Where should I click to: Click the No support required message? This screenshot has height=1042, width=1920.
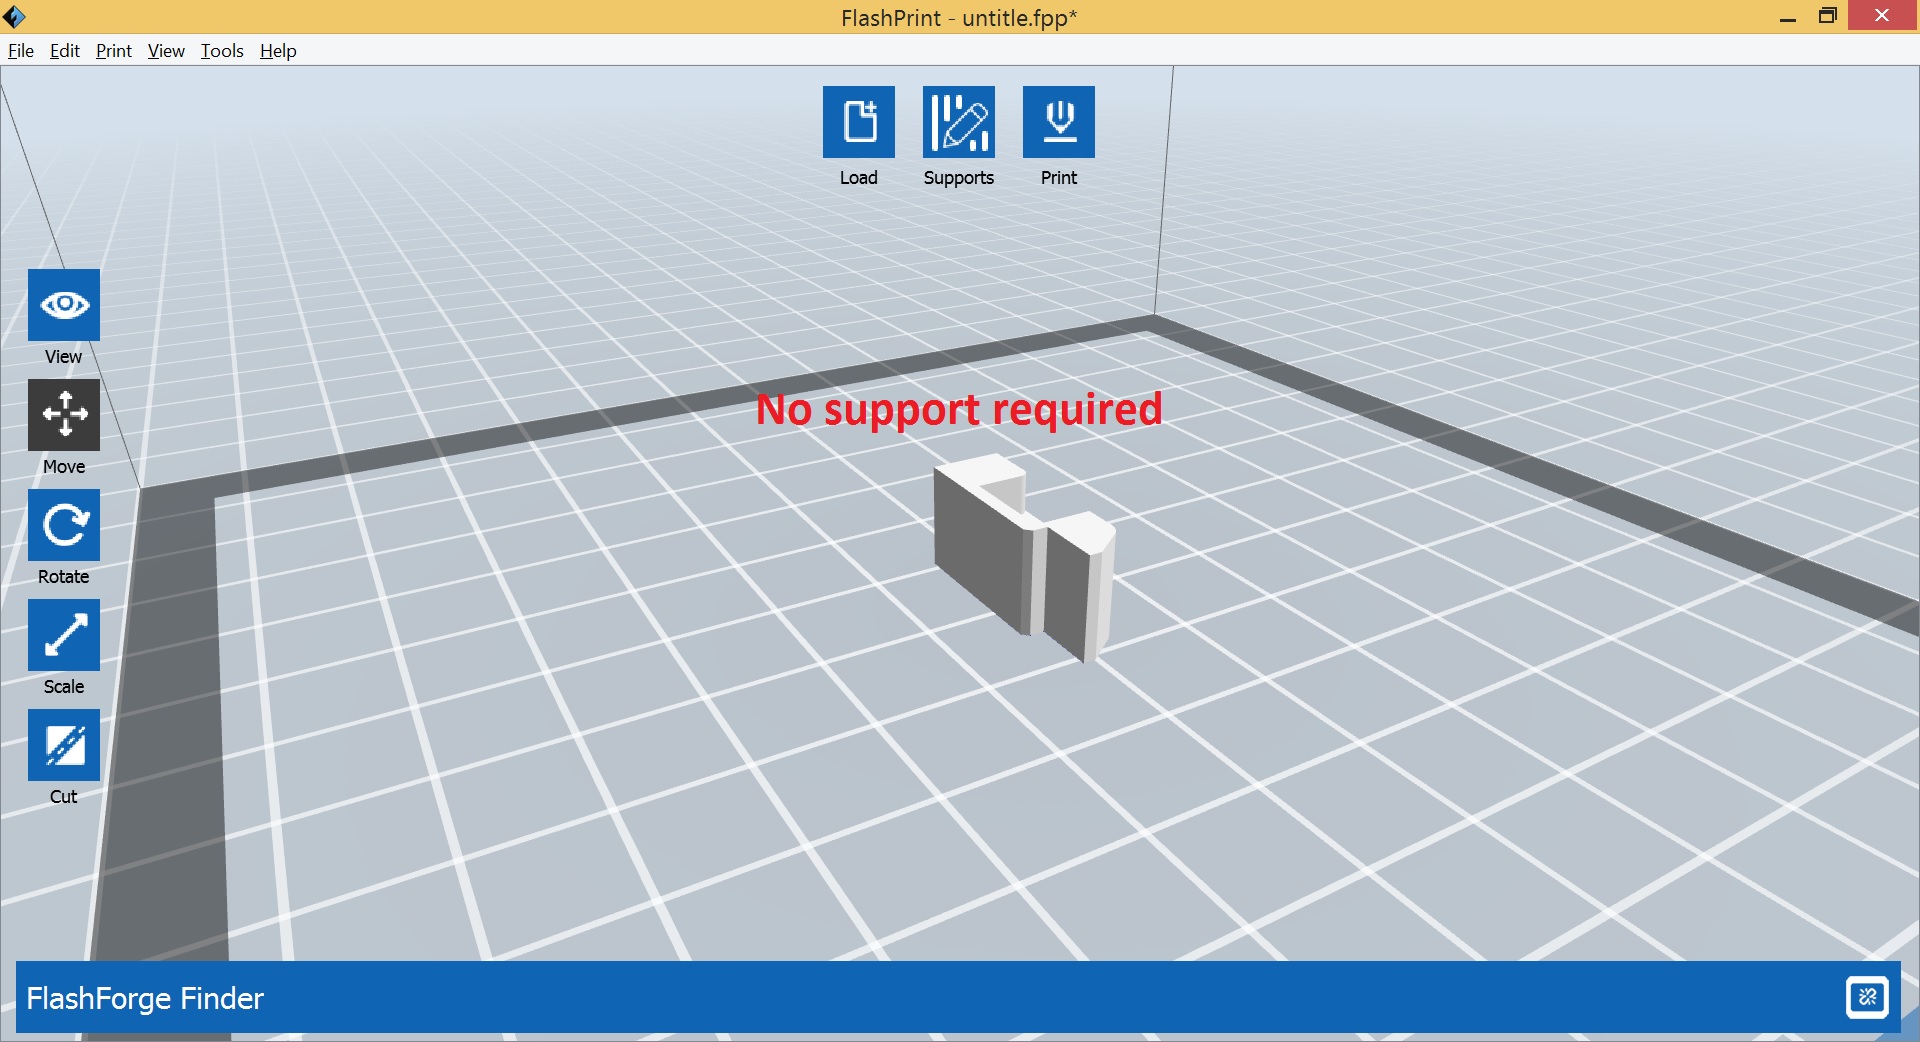(x=959, y=410)
